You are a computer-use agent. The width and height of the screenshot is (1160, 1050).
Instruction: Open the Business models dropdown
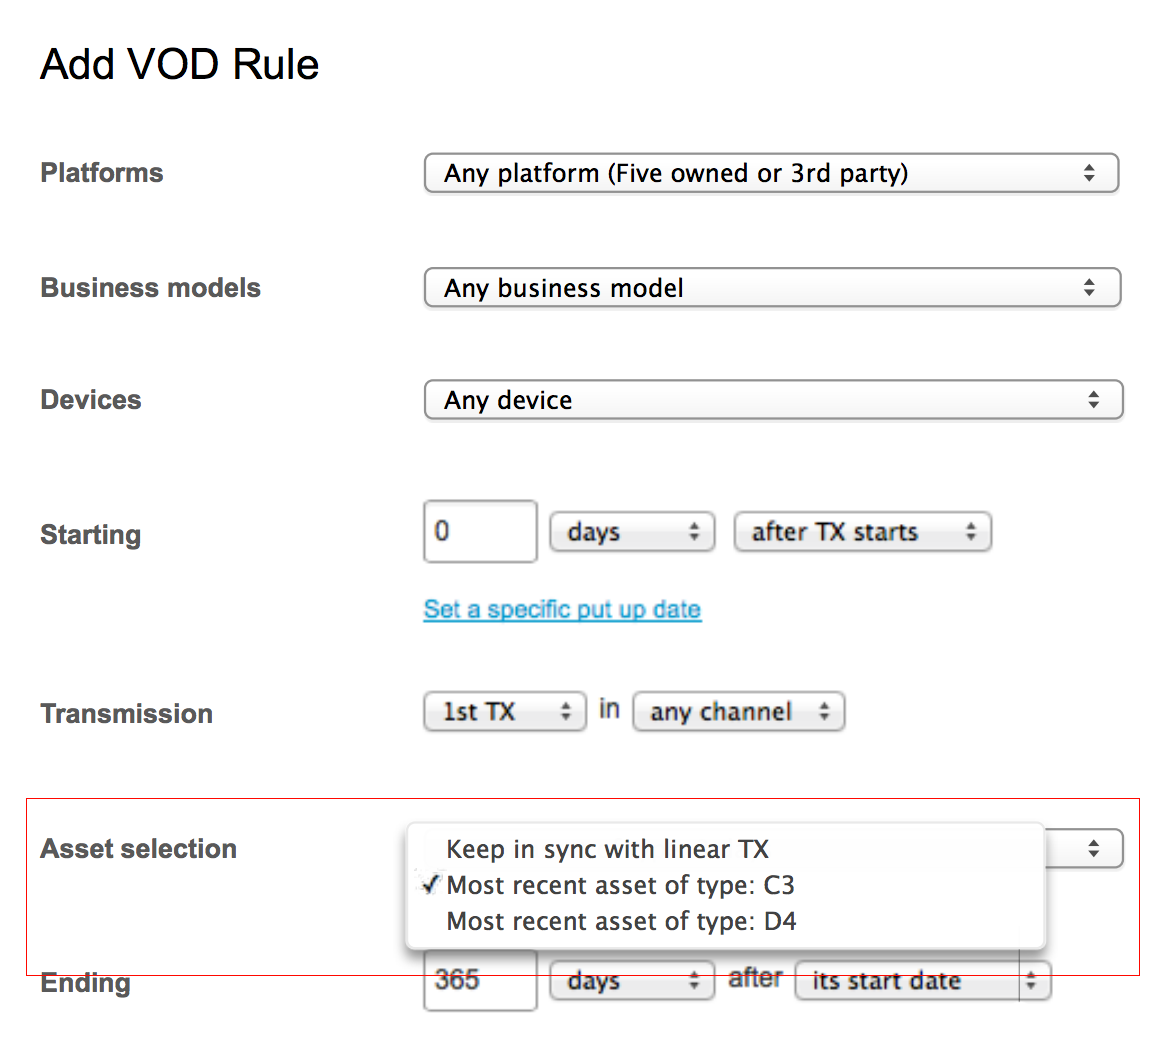coord(770,288)
